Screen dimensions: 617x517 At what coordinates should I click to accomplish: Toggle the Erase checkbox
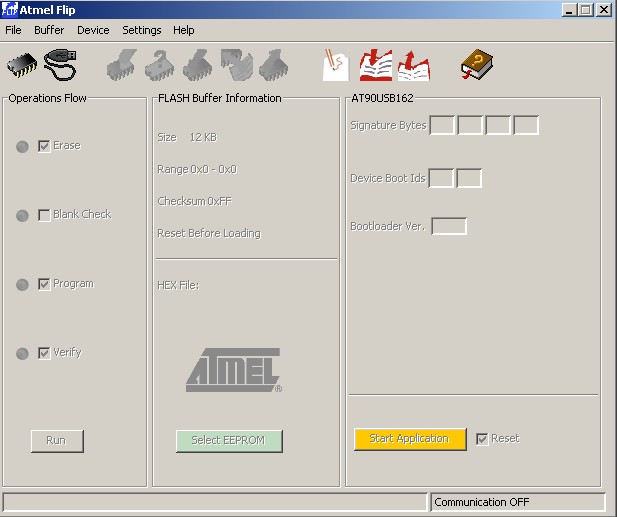[44, 146]
